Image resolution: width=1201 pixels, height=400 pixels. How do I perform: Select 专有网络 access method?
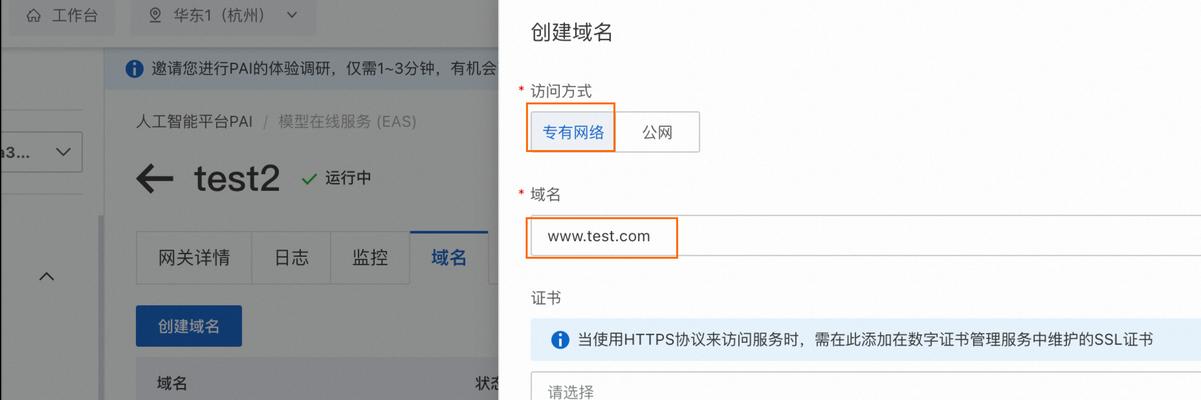tap(573, 132)
